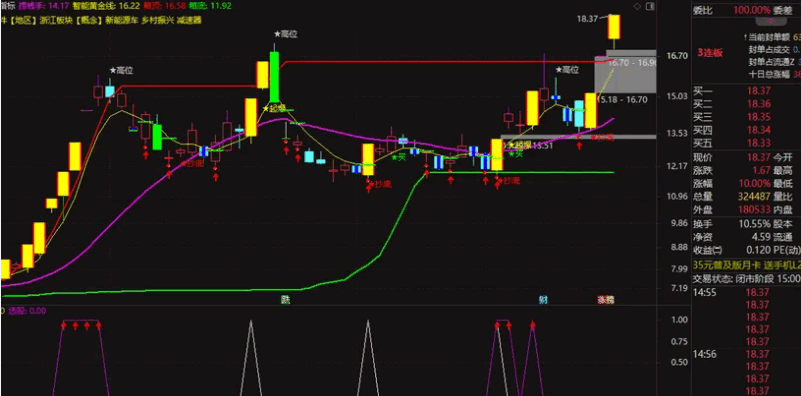Open the yellow 35元 promo banner
The width and height of the screenshot is (801, 396).
point(746,265)
